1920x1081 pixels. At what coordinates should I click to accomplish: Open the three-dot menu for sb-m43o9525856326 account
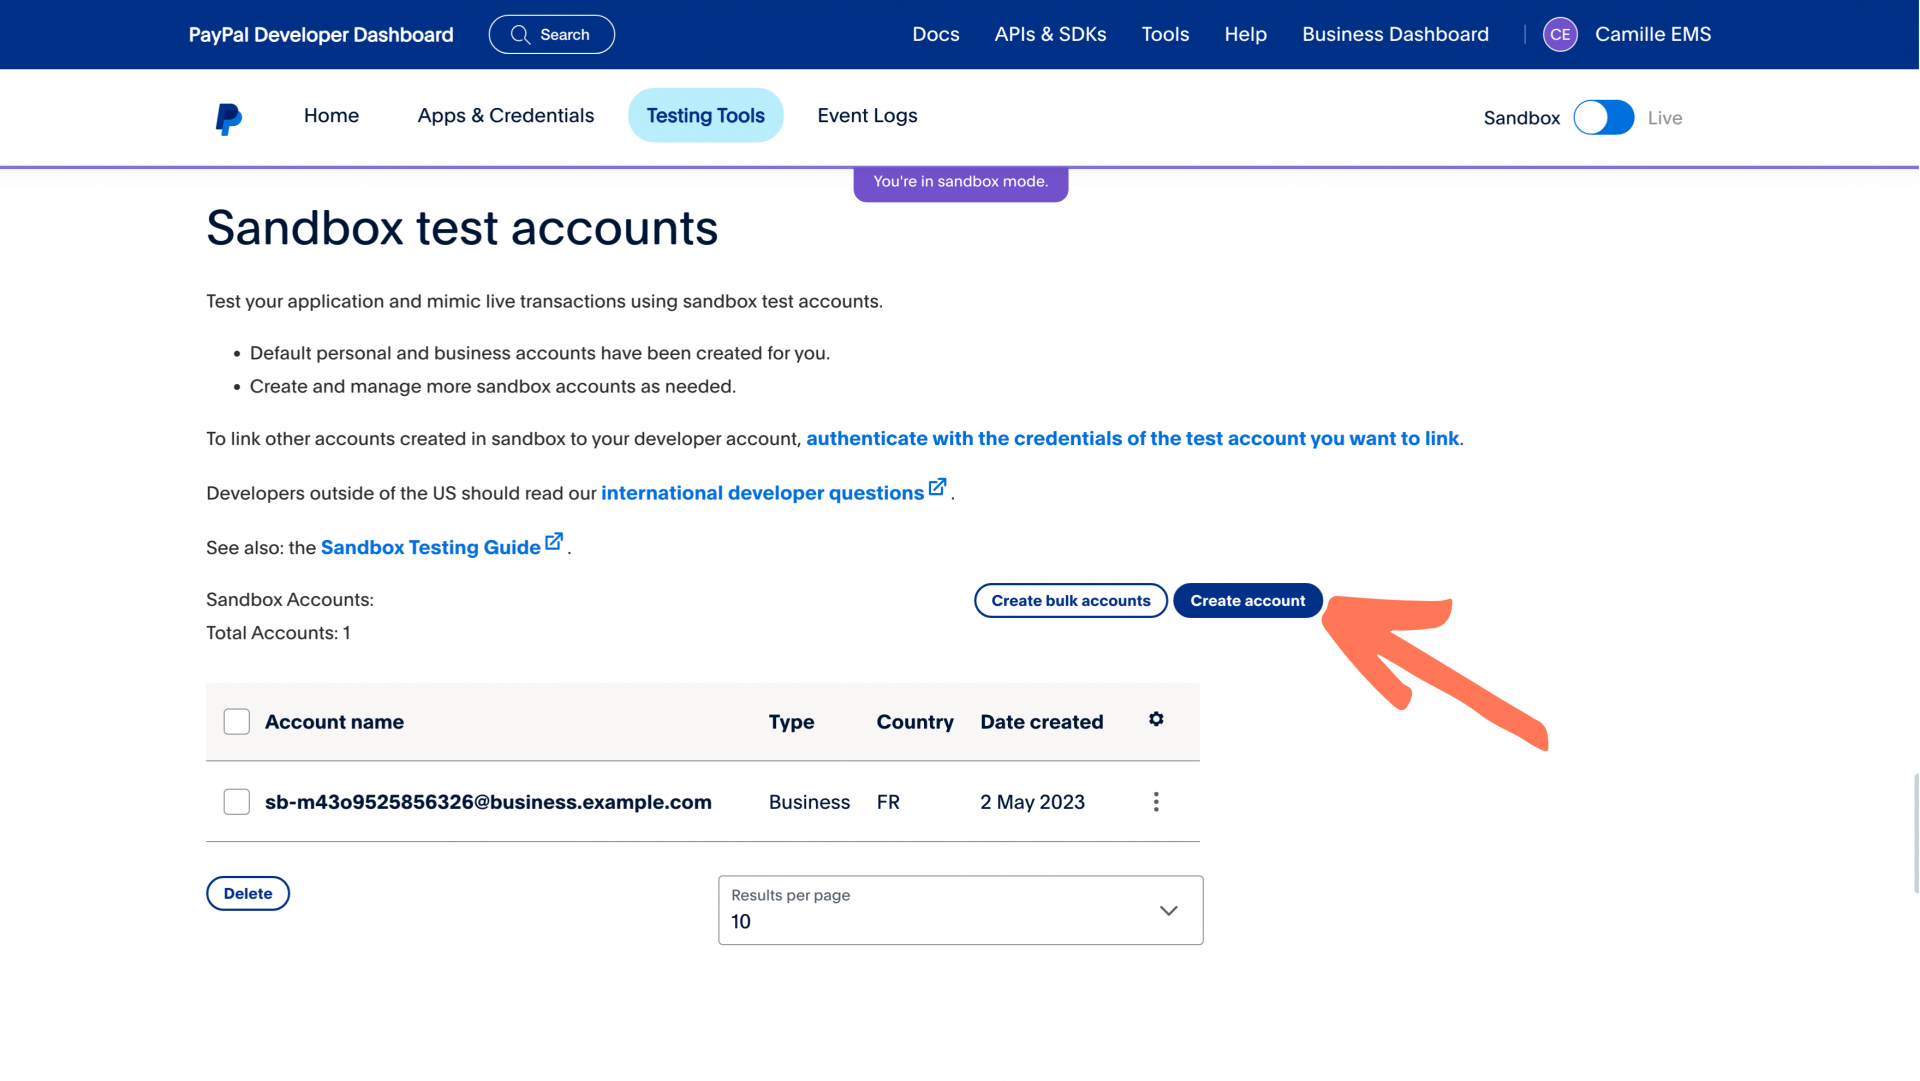[x=1156, y=802]
